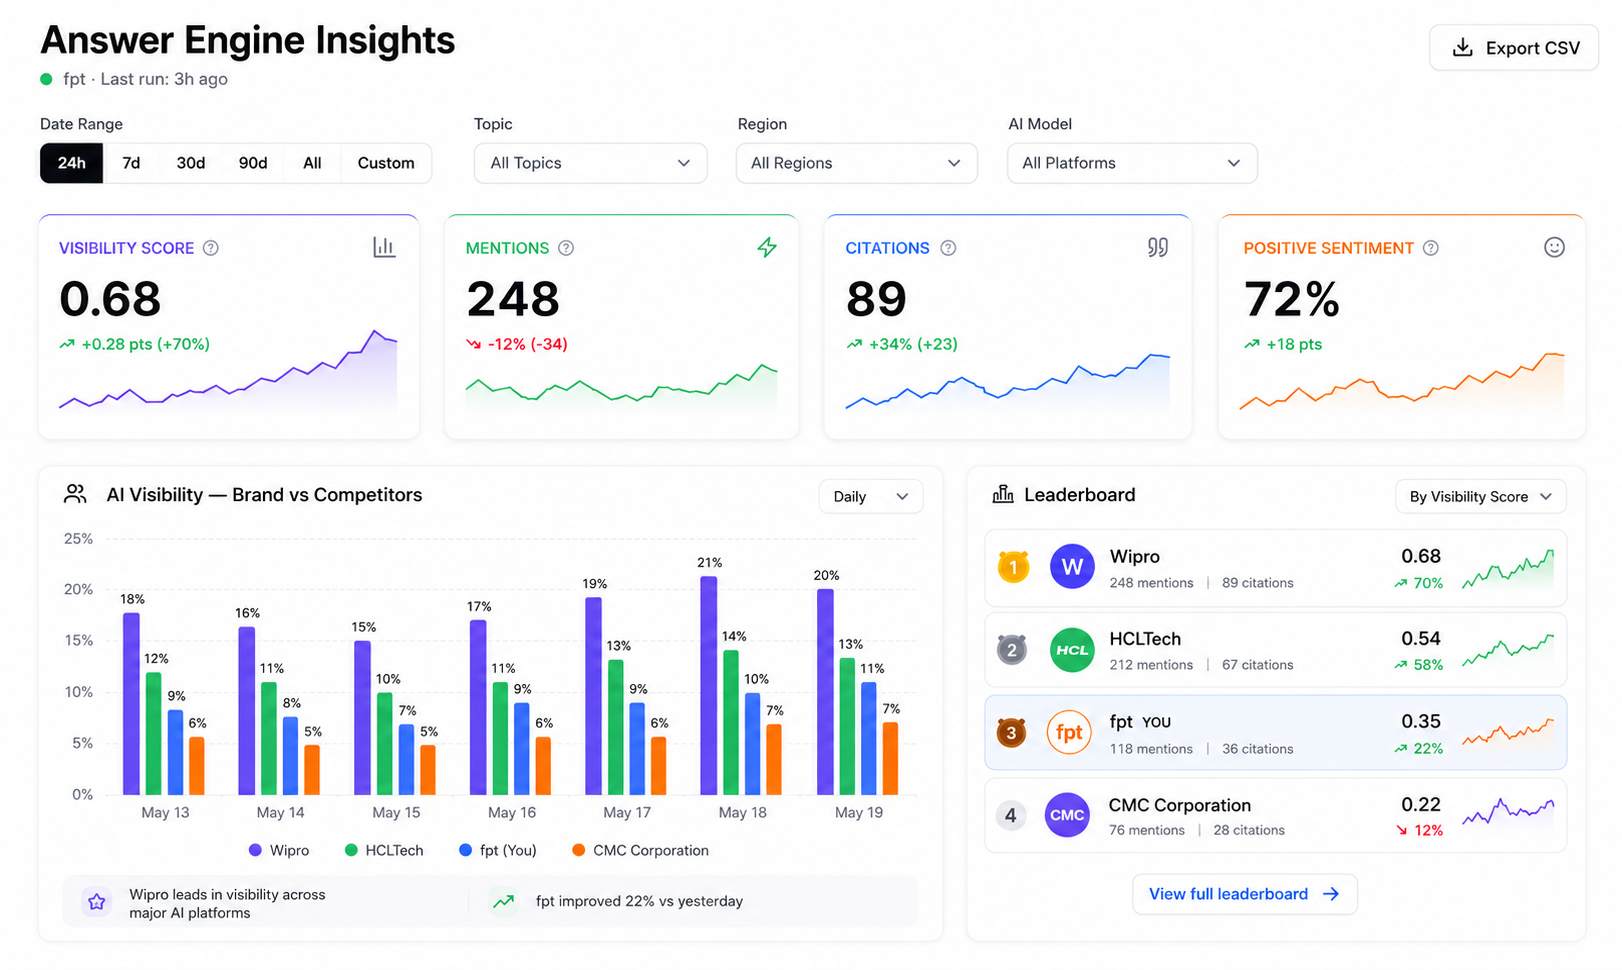Screen dimensions: 1622x970
Task: Click the HCLTech 12% bar for May 13
Action: point(154,733)
